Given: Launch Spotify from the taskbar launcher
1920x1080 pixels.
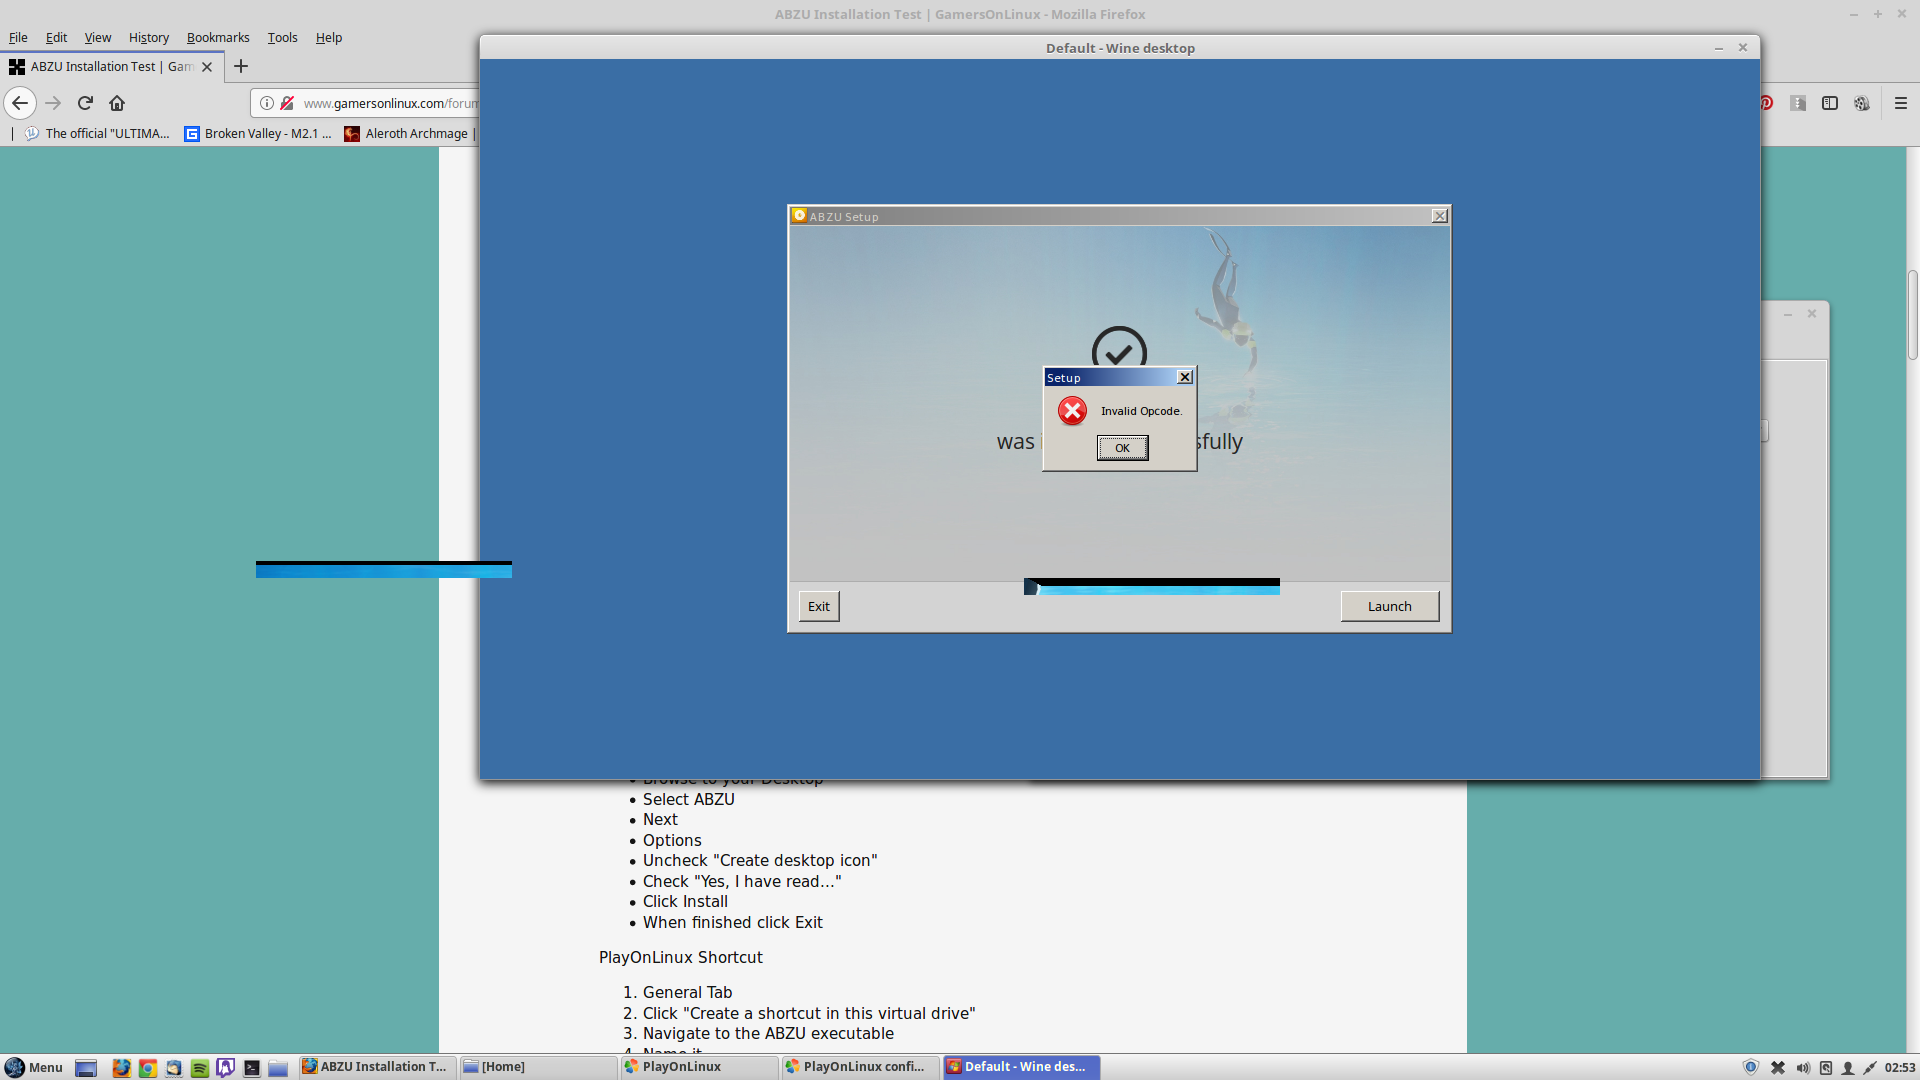Looking at the screenshot, I should click(x=199, y=1067).
